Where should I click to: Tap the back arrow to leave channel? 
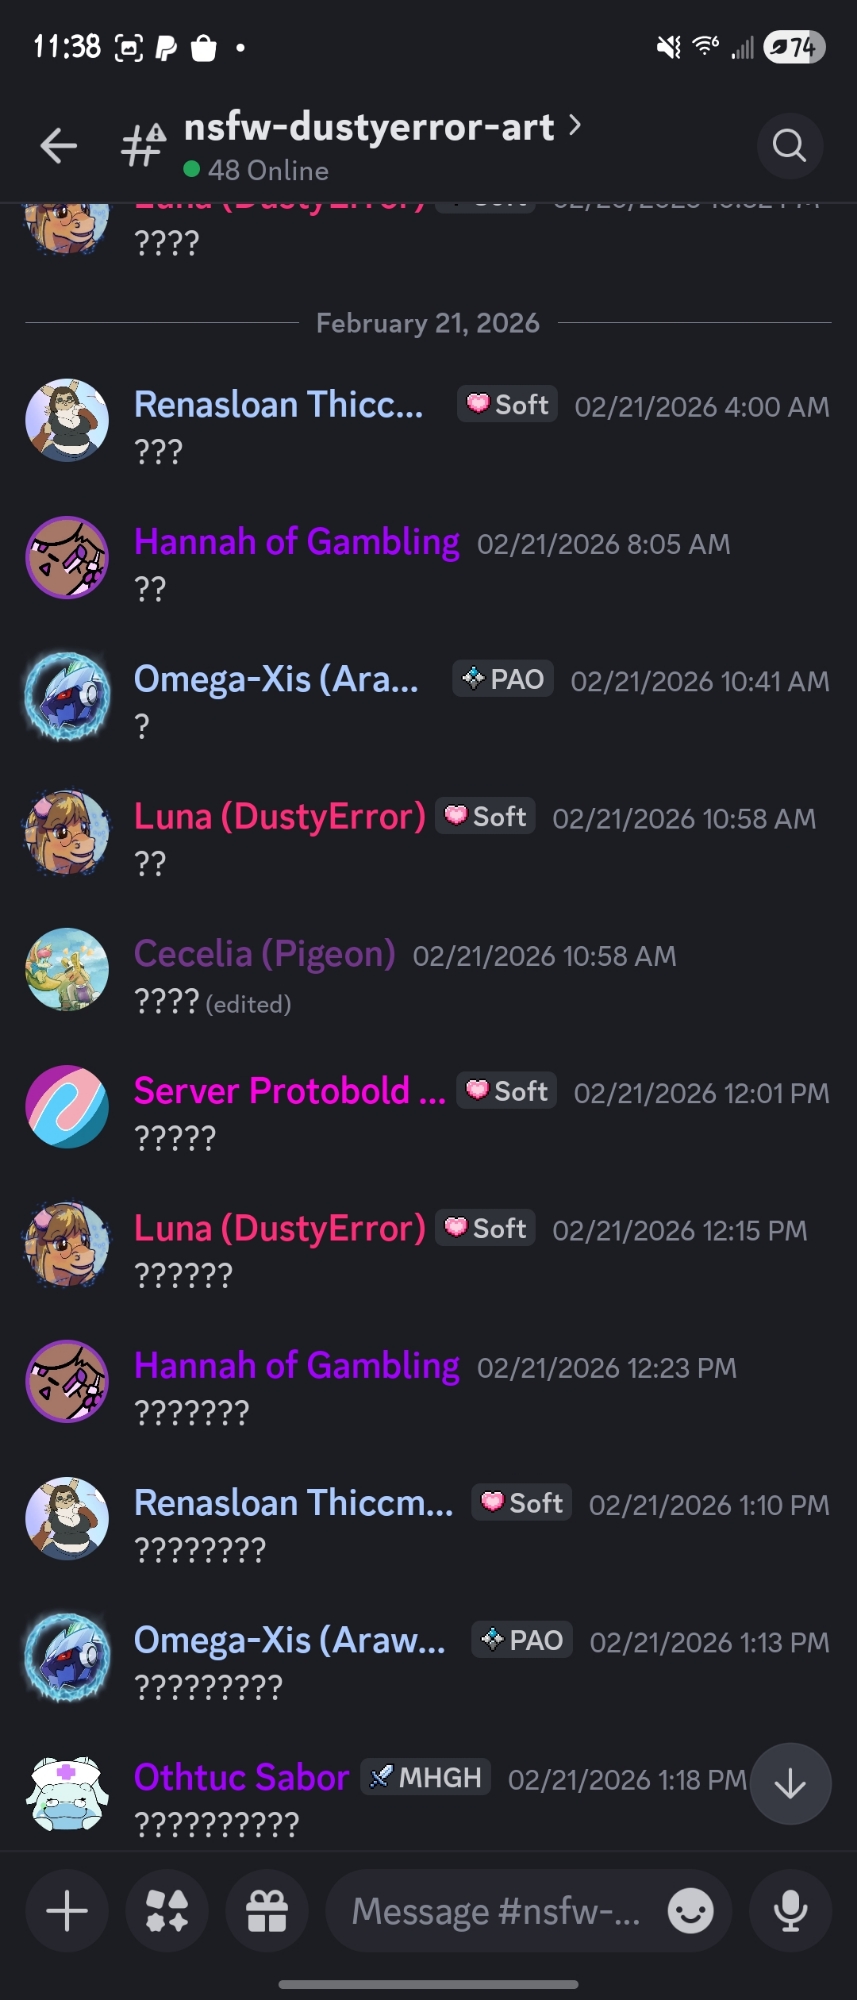click(58, 146)
